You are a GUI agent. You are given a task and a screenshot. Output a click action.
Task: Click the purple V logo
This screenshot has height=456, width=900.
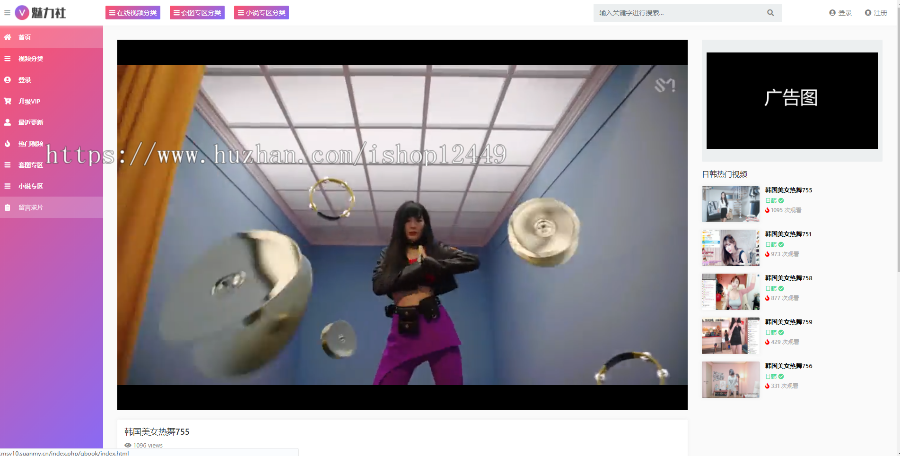22,12
